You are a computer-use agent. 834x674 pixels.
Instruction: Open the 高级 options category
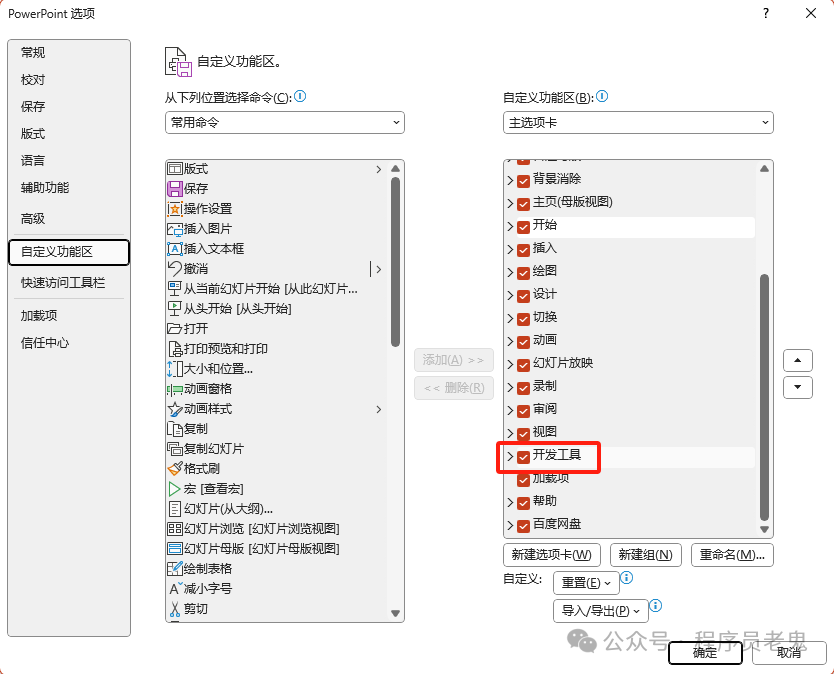click(x=69, y=219)
